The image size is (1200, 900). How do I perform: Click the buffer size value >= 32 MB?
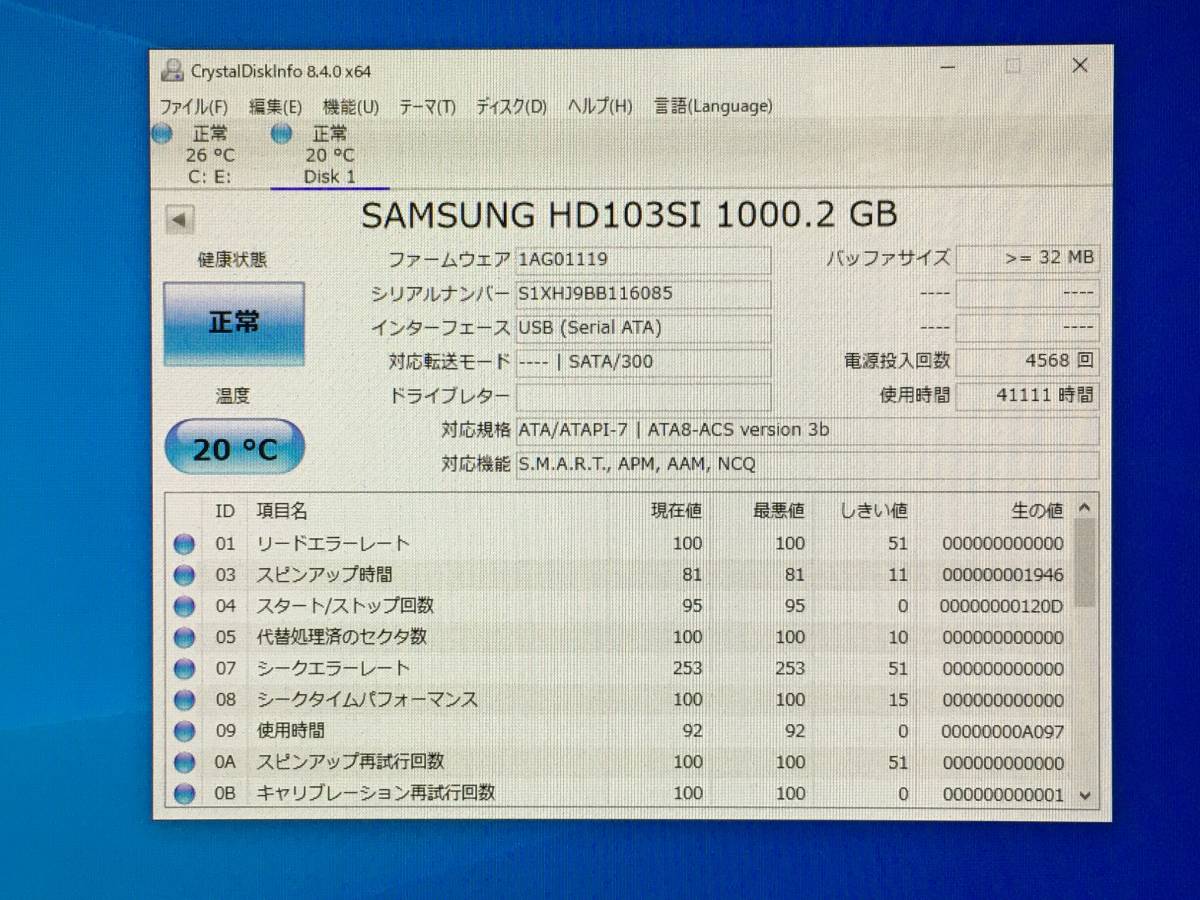pos(1028,258)
